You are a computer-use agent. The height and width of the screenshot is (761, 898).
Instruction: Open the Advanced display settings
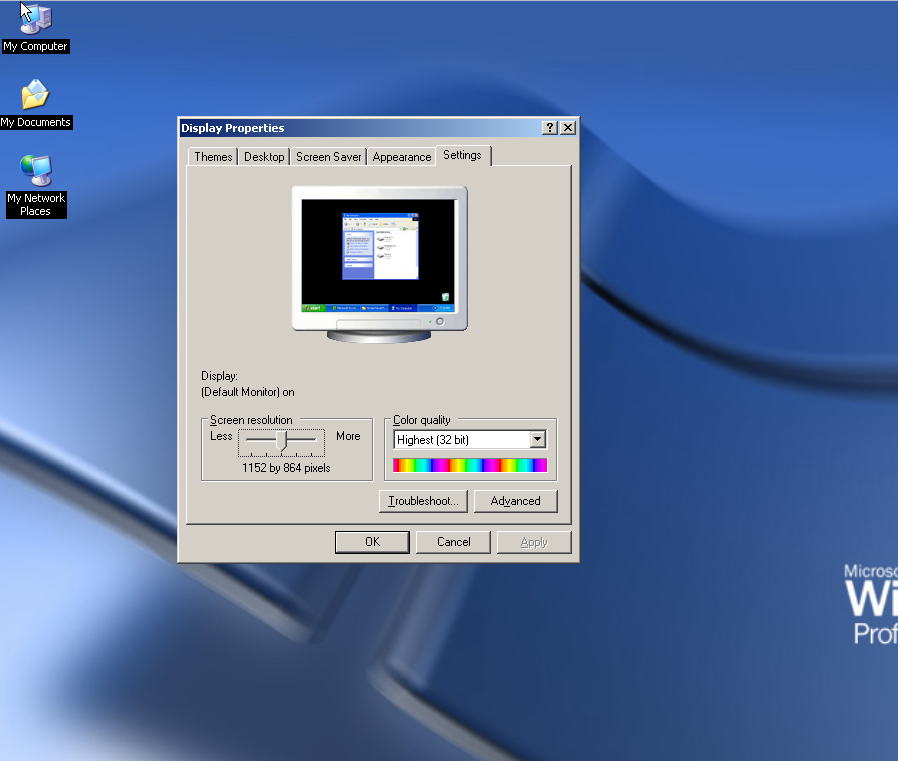[515, 501]
